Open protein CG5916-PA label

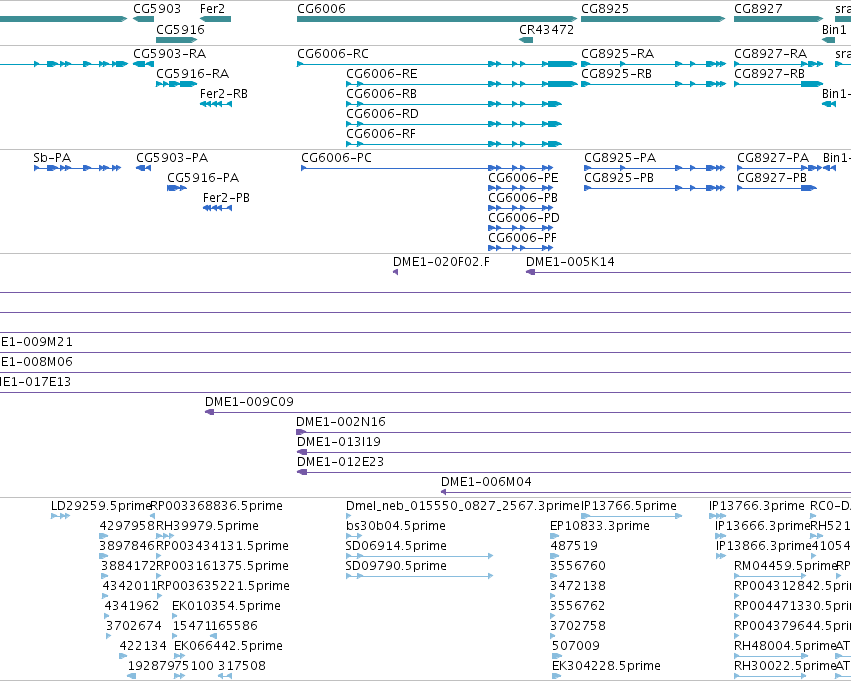203,178
